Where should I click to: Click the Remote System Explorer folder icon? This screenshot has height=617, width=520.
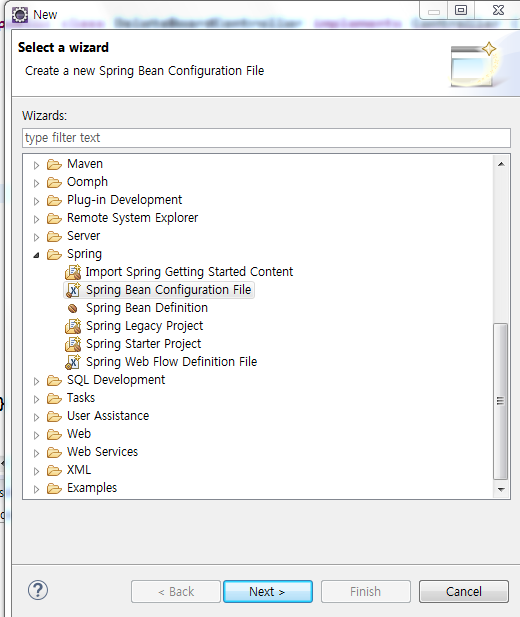(x=54, y=218)
